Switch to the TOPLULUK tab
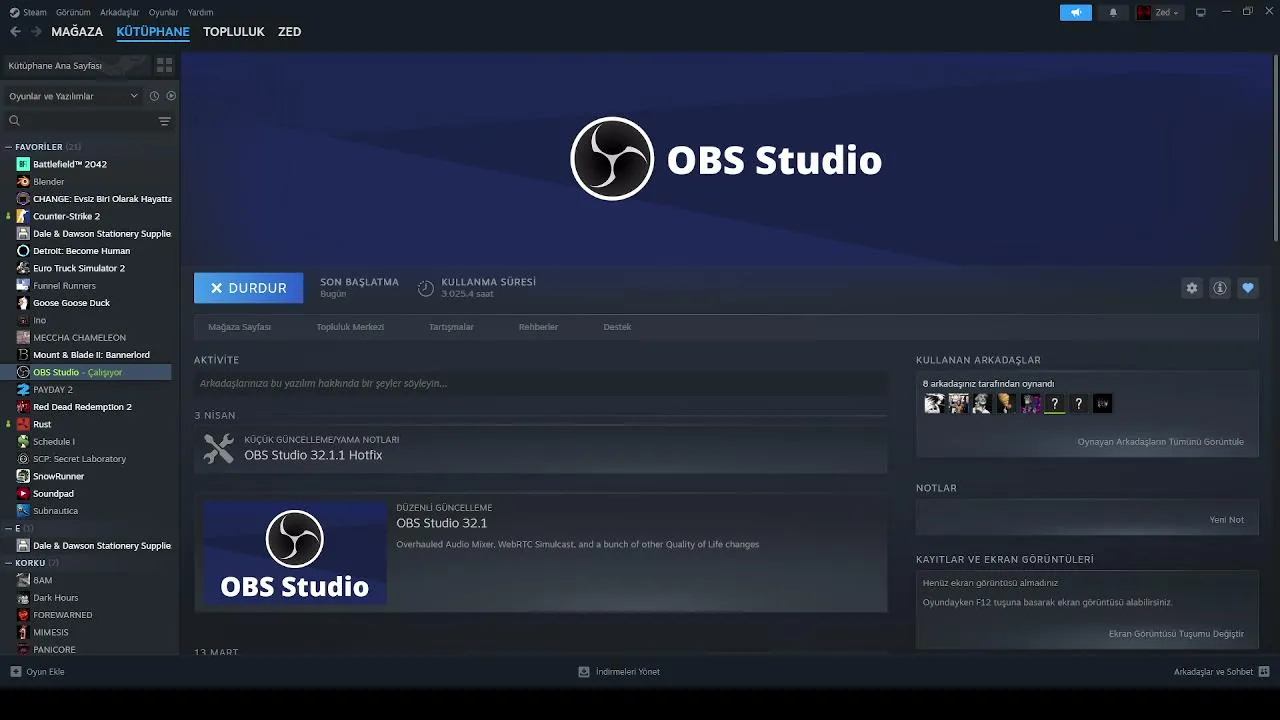1280x720 pixels. pyautogui.click(x=234, y=32)
